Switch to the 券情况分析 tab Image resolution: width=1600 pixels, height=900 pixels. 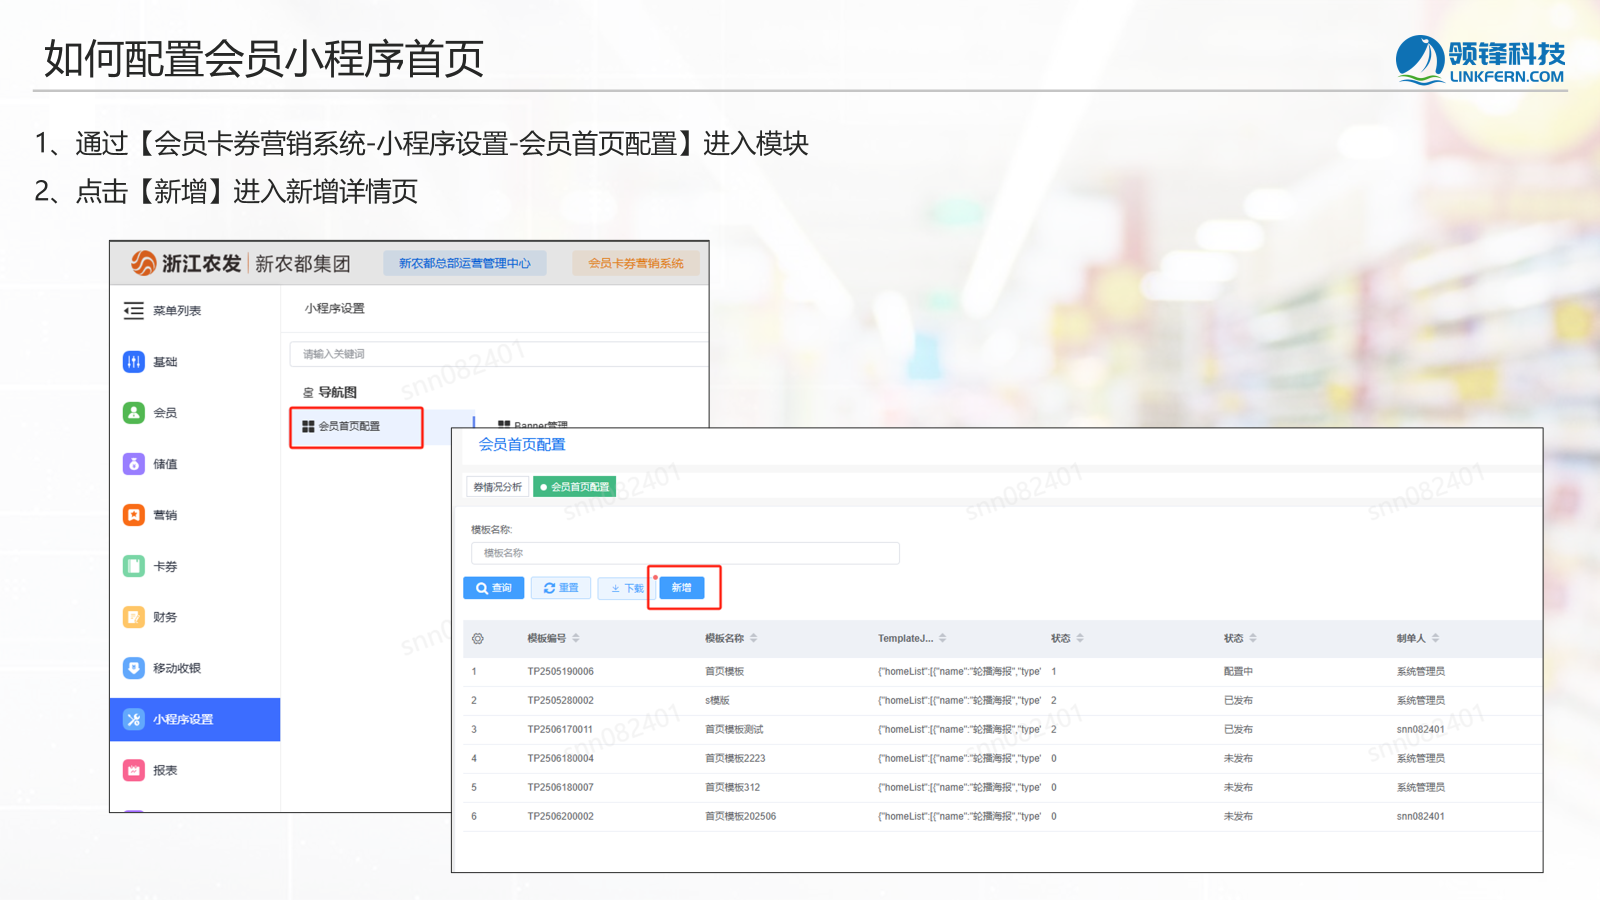pyautogui.click(x=497, y=487)
